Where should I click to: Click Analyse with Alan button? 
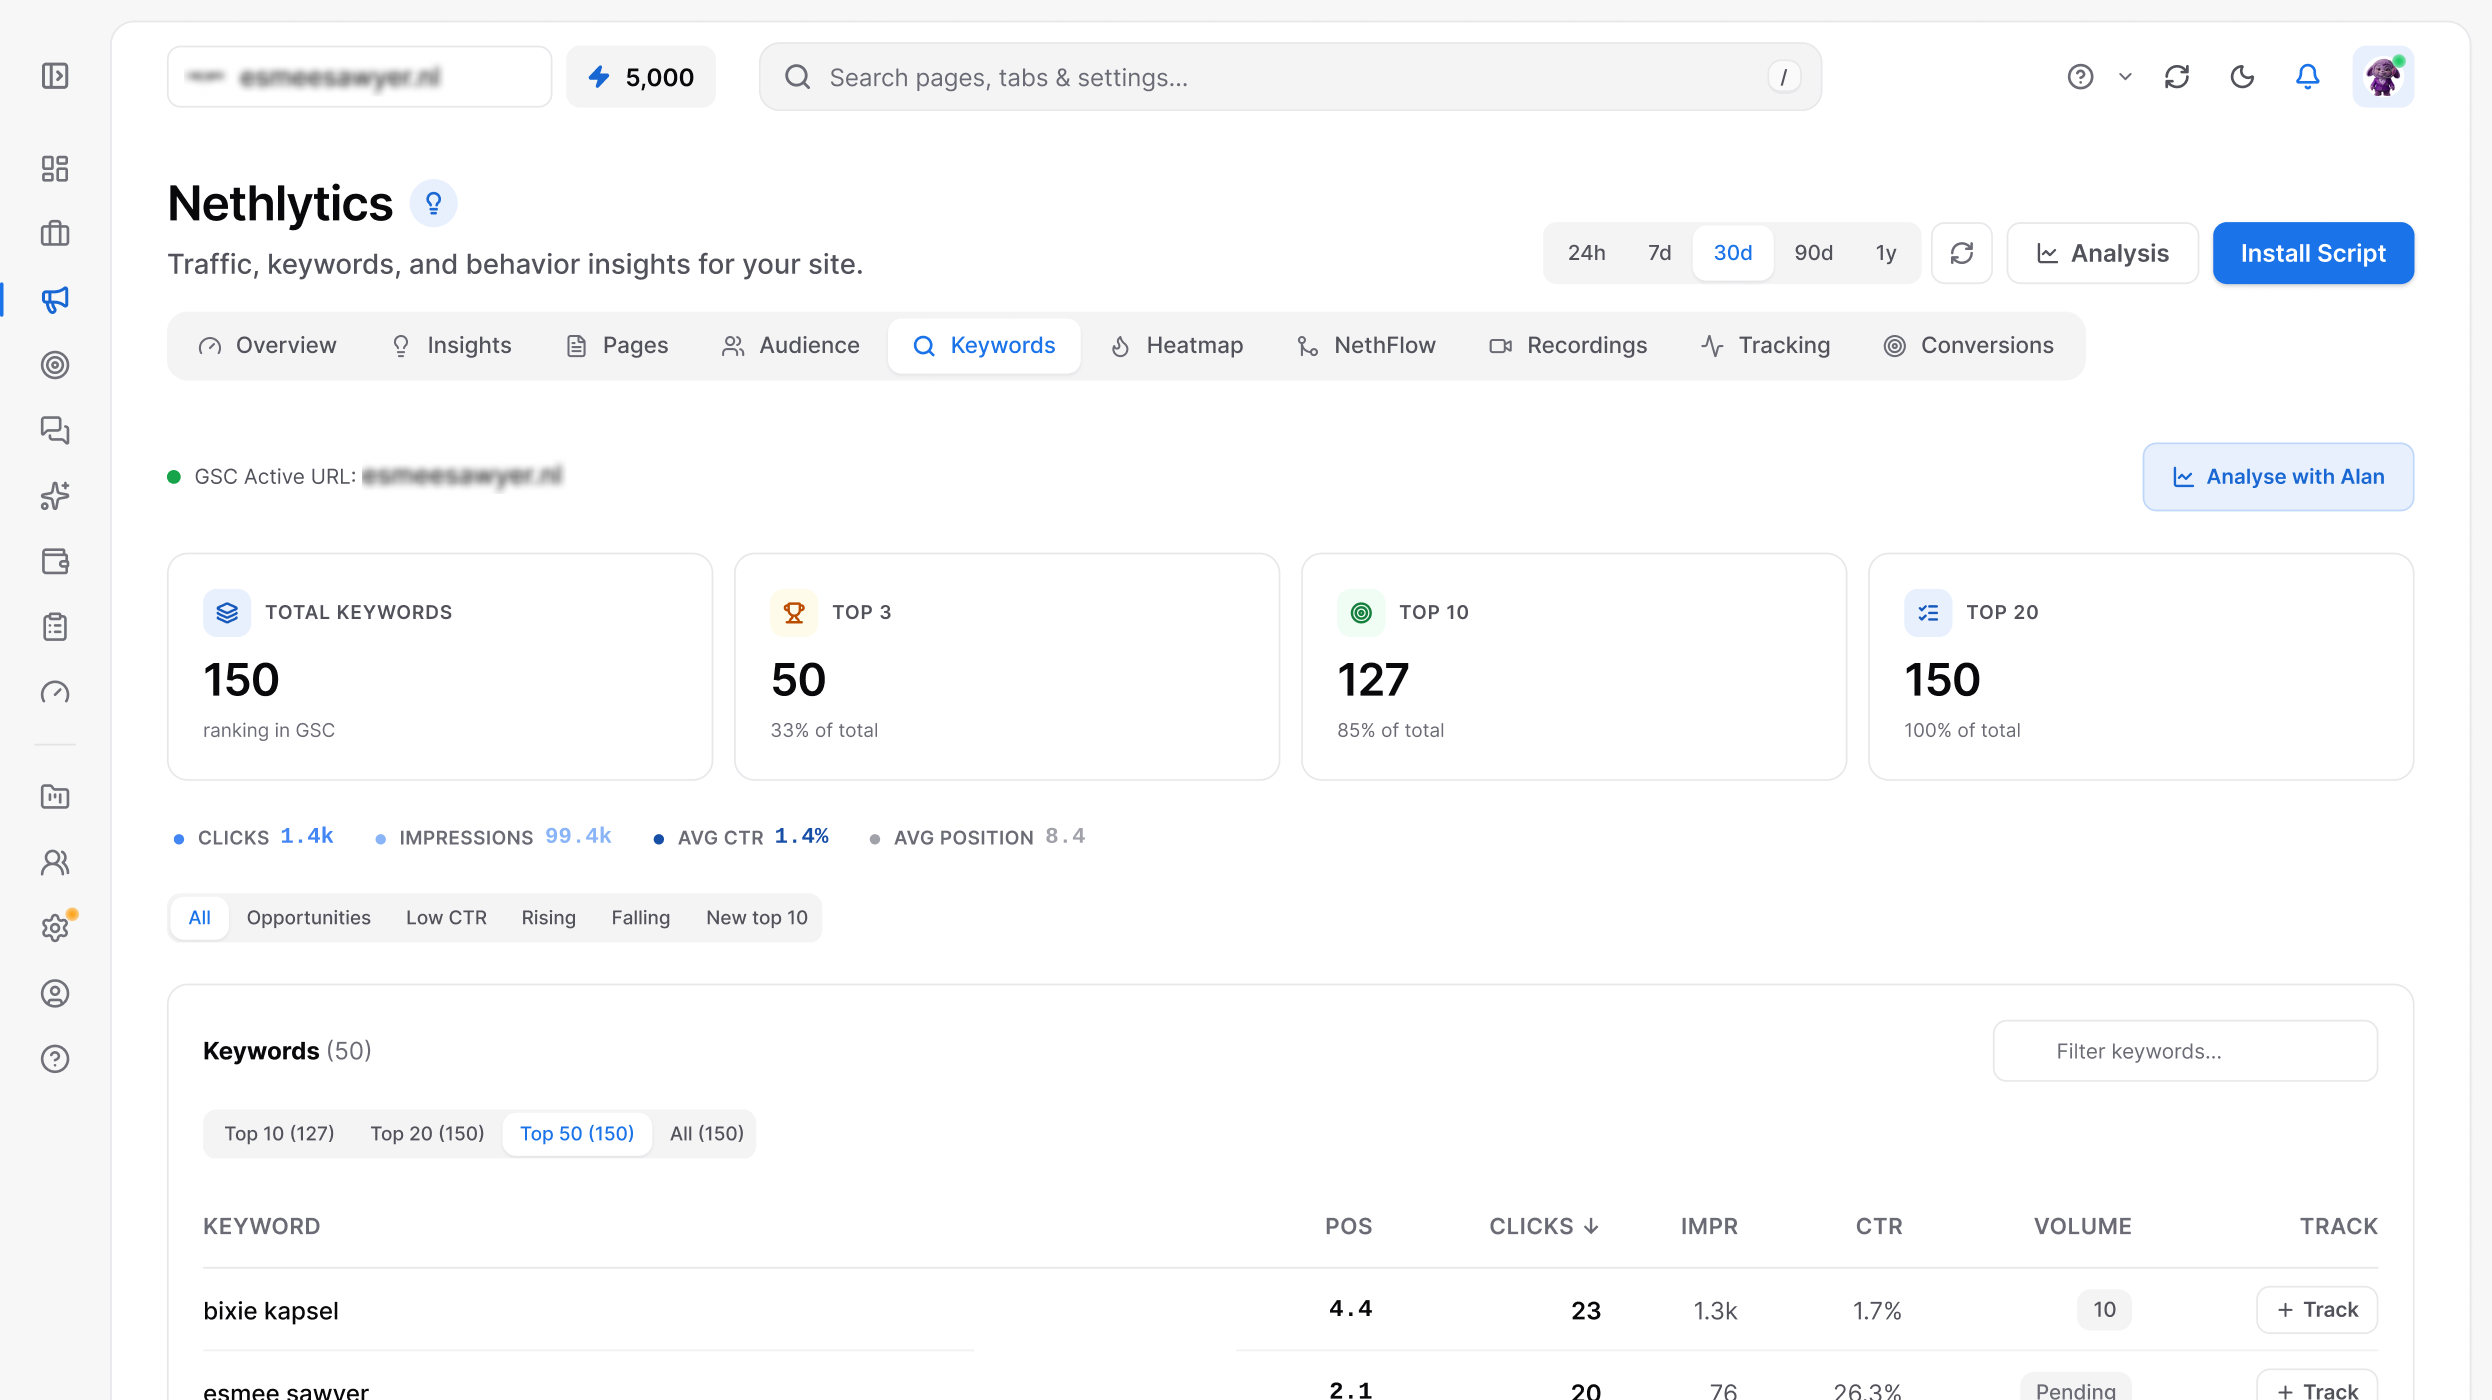pos(2278,476)
